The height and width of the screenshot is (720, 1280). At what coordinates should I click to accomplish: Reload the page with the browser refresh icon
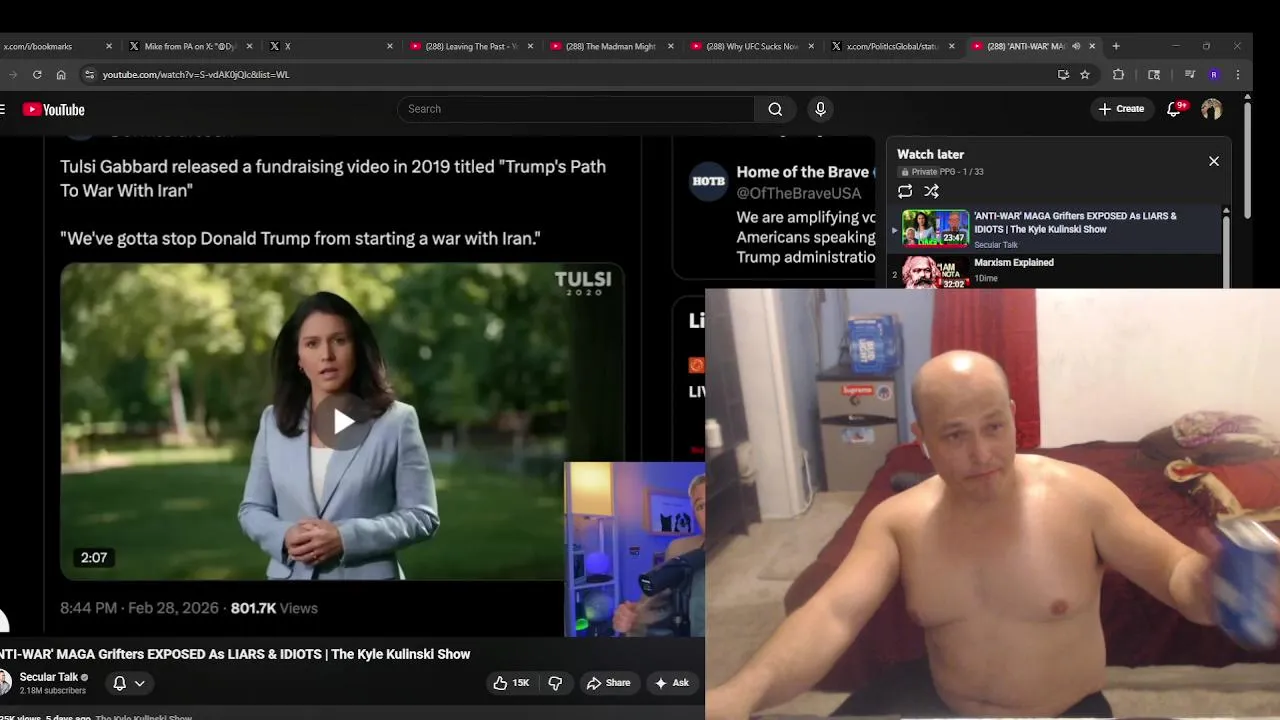pos(37,74)
